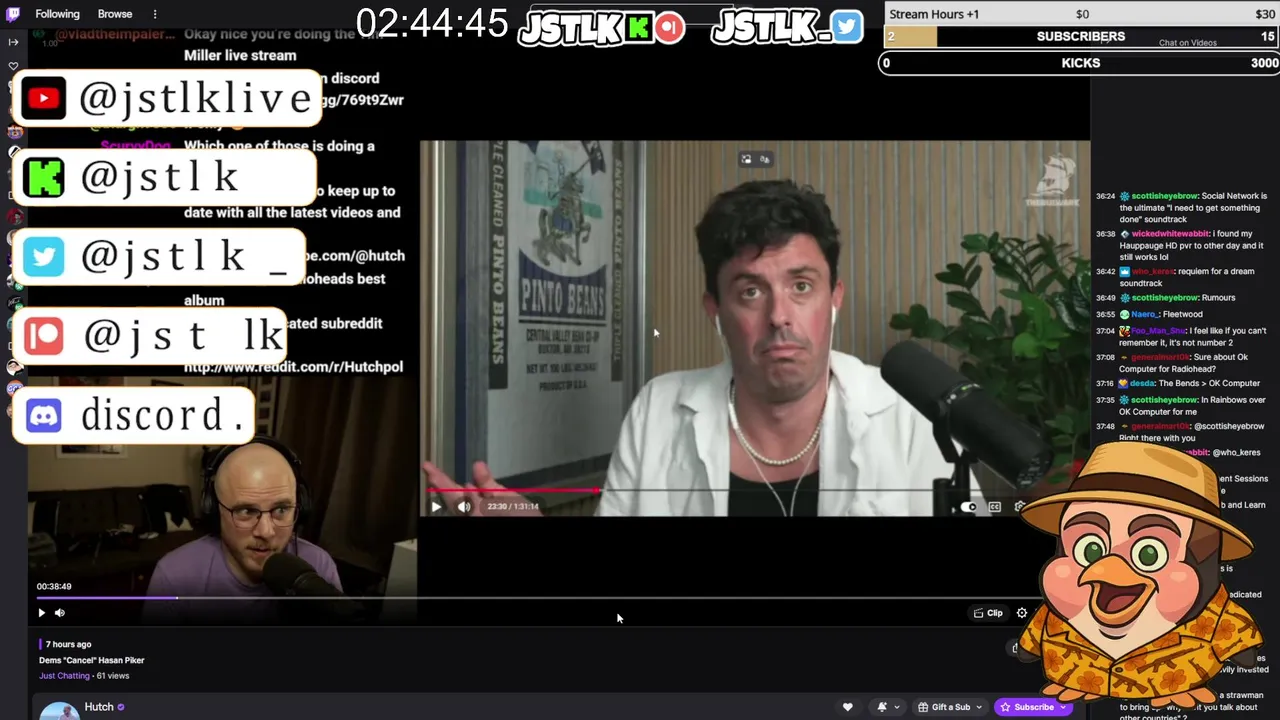Expand the Gift a Sub dropdown chevron
This screenshot has width=1280, height=720.
pyautogui.click(x=978, y=707)
